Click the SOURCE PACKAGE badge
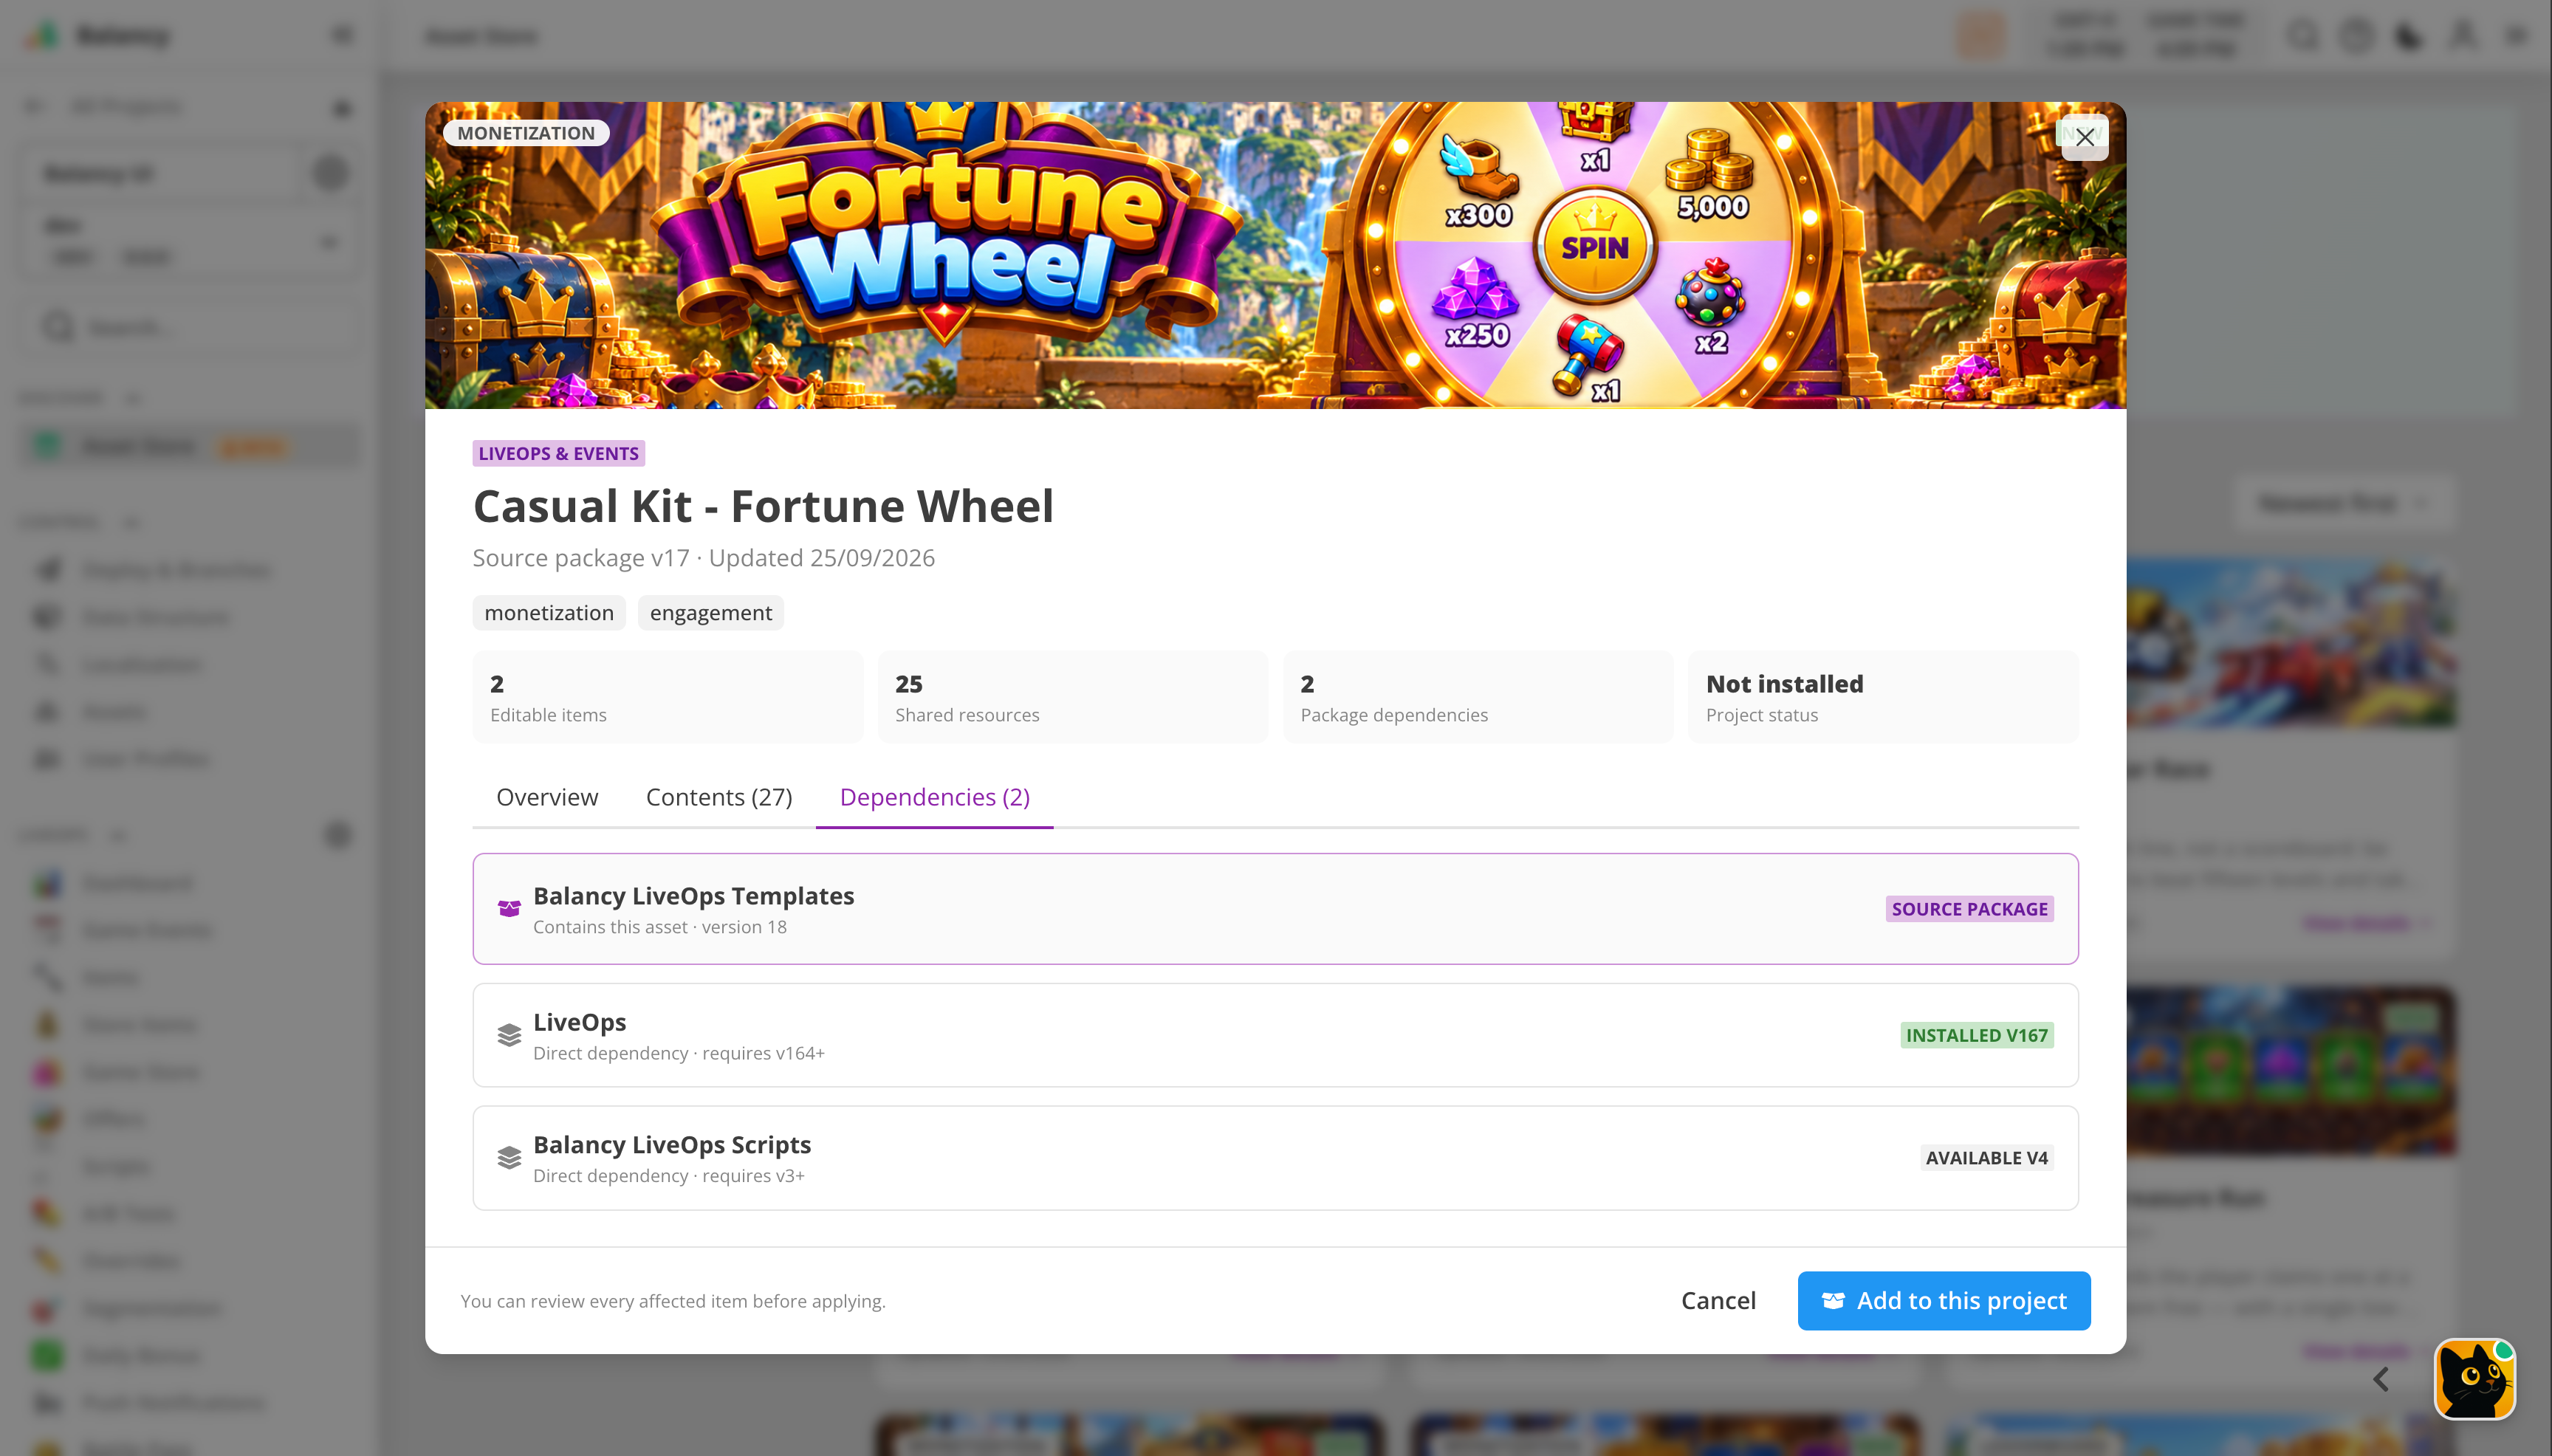This screenshot has width=2552, height=1456. [1969, 908]
